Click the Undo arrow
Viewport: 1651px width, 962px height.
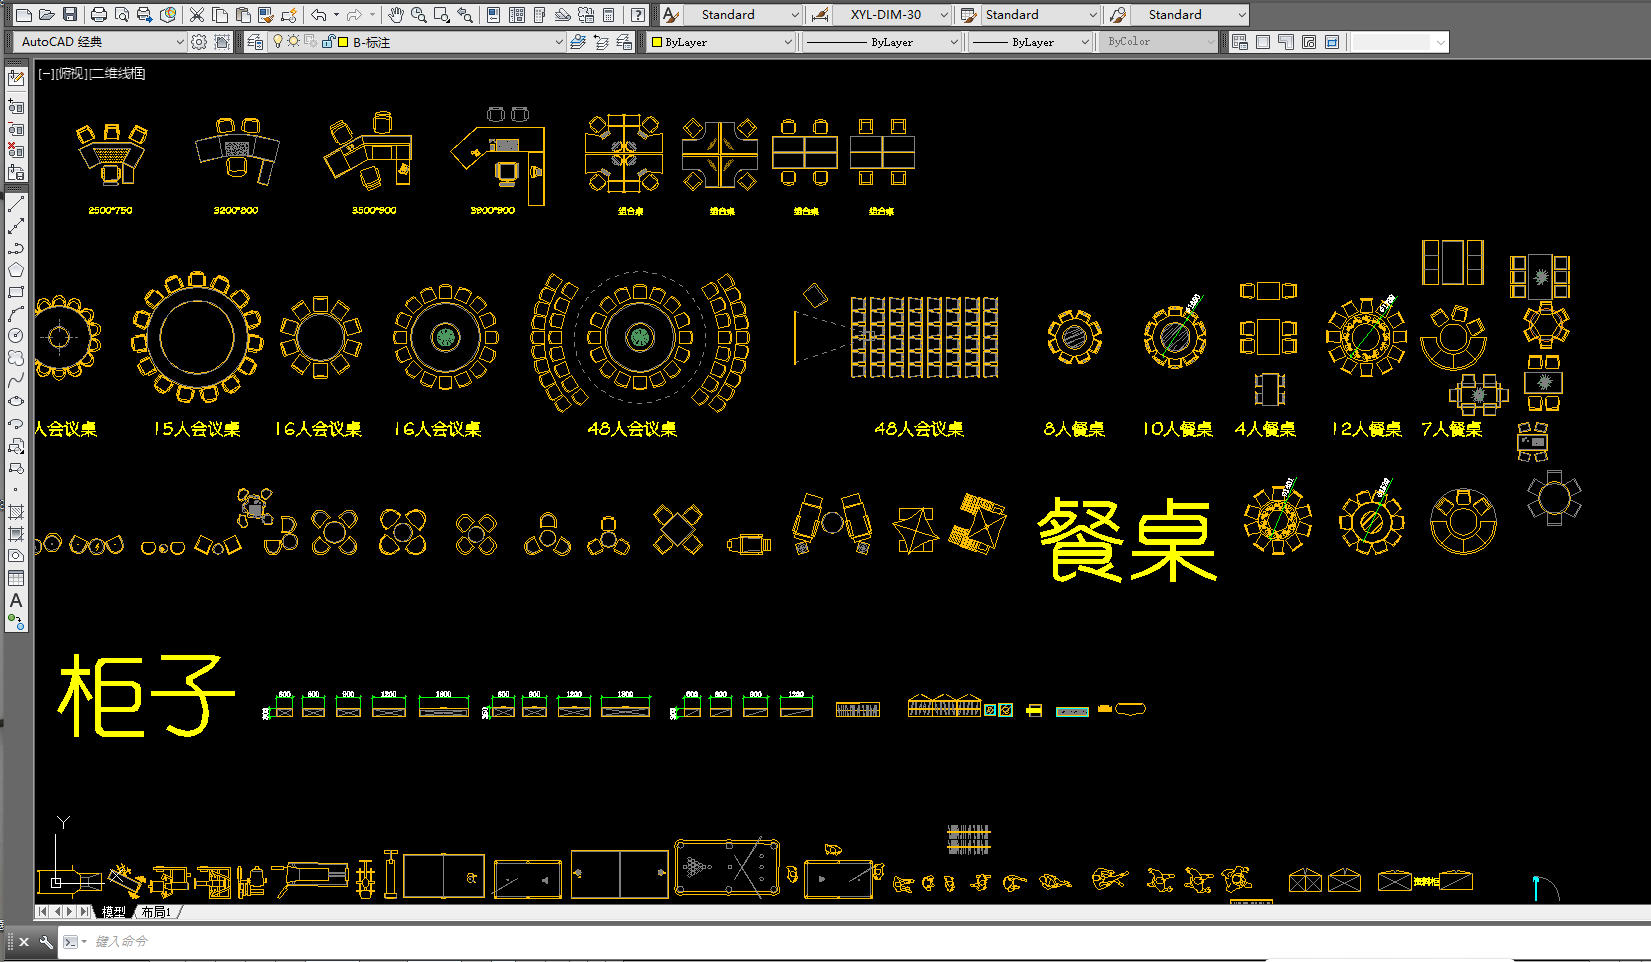click(318, 15)
